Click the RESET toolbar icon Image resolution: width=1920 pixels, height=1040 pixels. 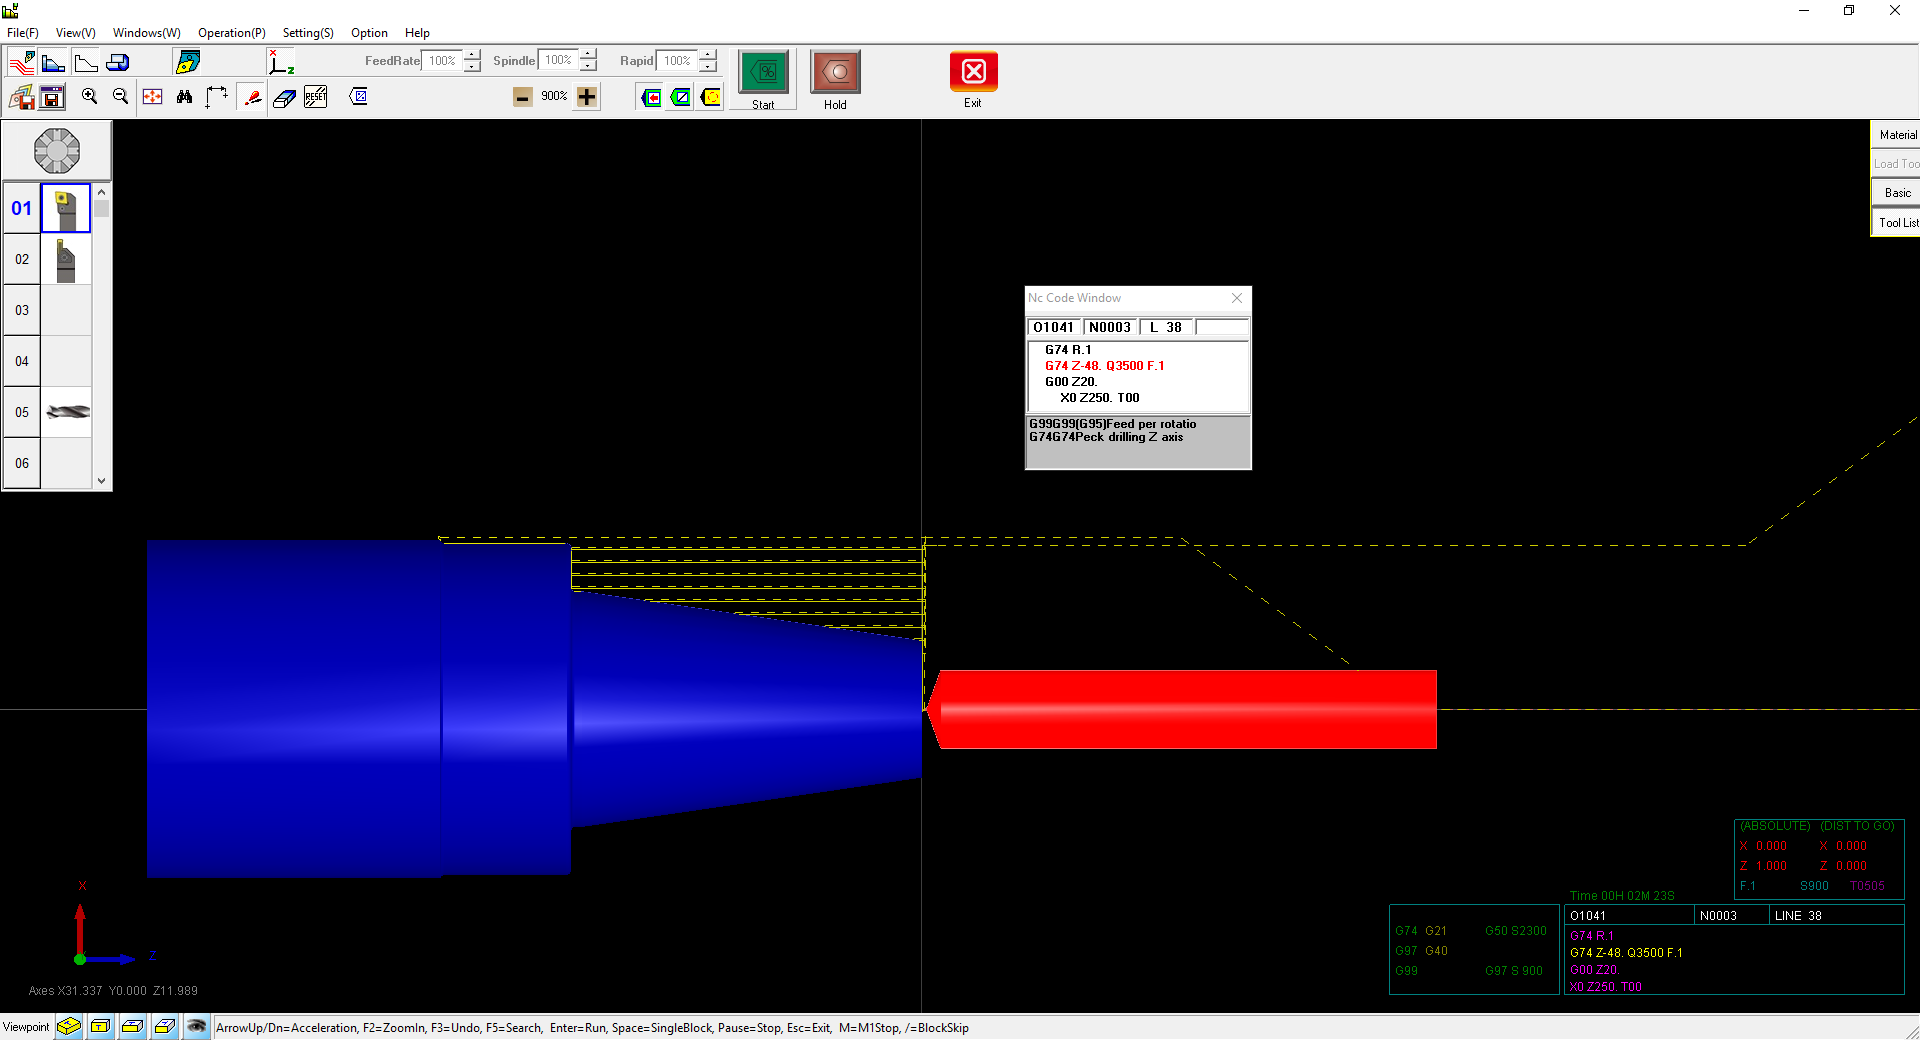tap(316, 96)
